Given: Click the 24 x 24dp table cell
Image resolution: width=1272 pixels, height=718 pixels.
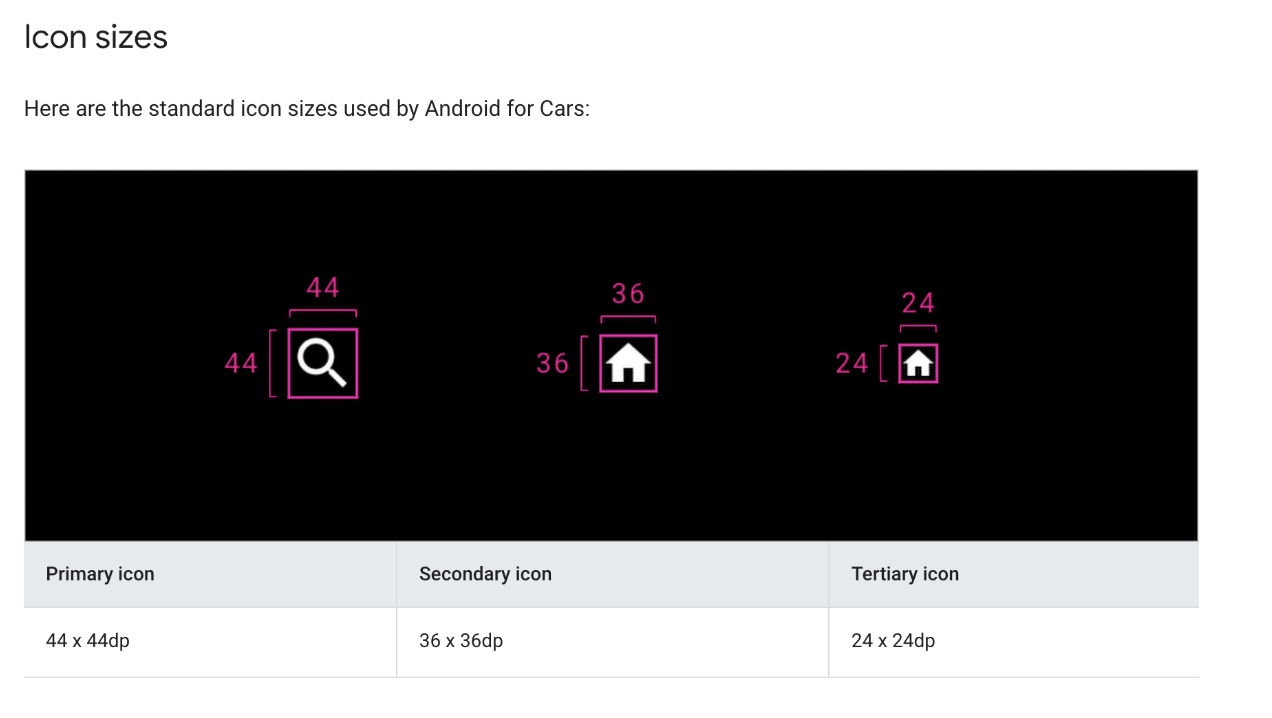Looking at the screenshot, I should 1013,642.
